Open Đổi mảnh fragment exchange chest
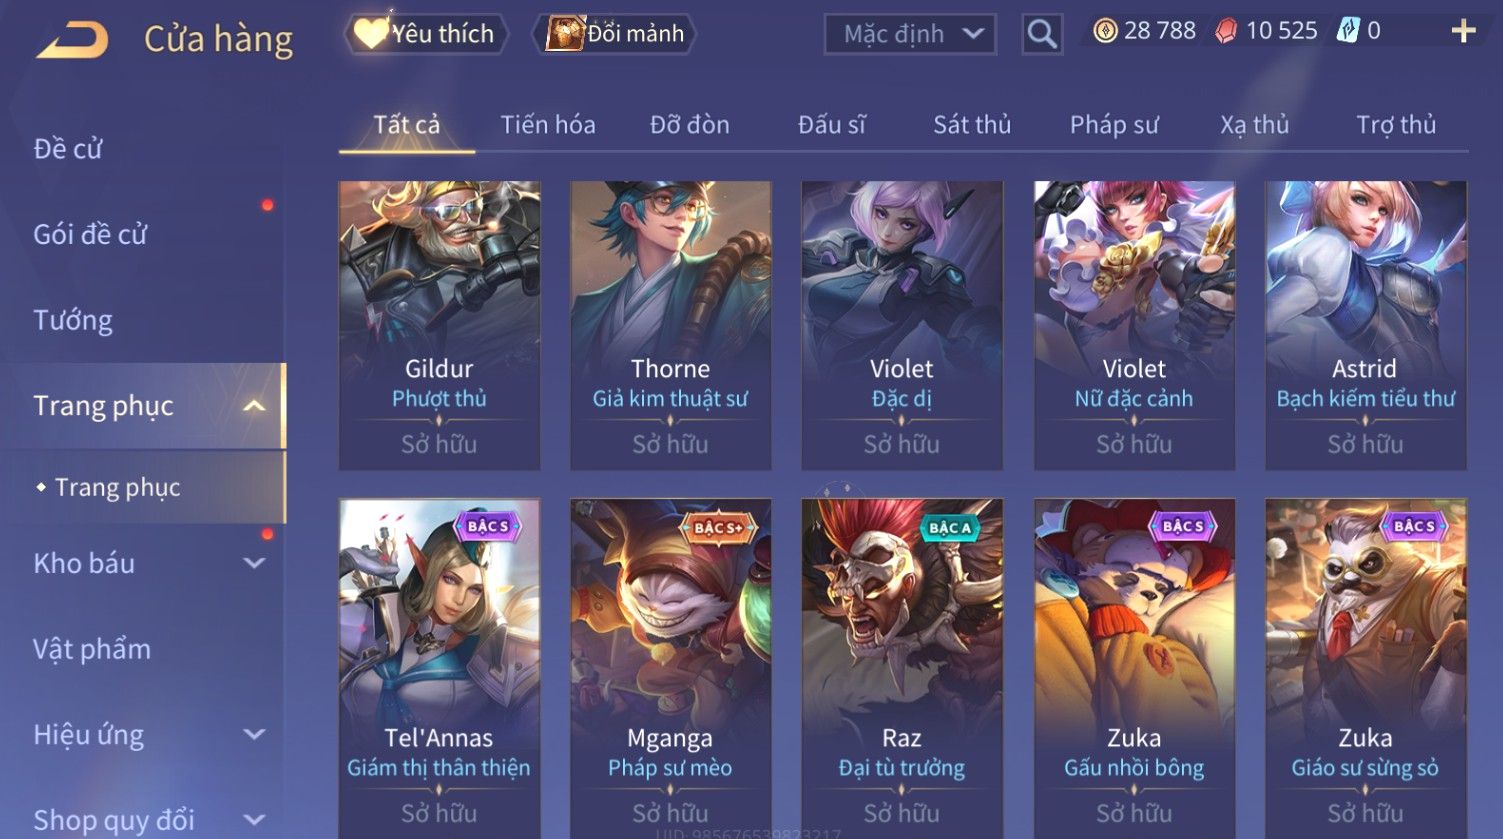 (618, 34)
